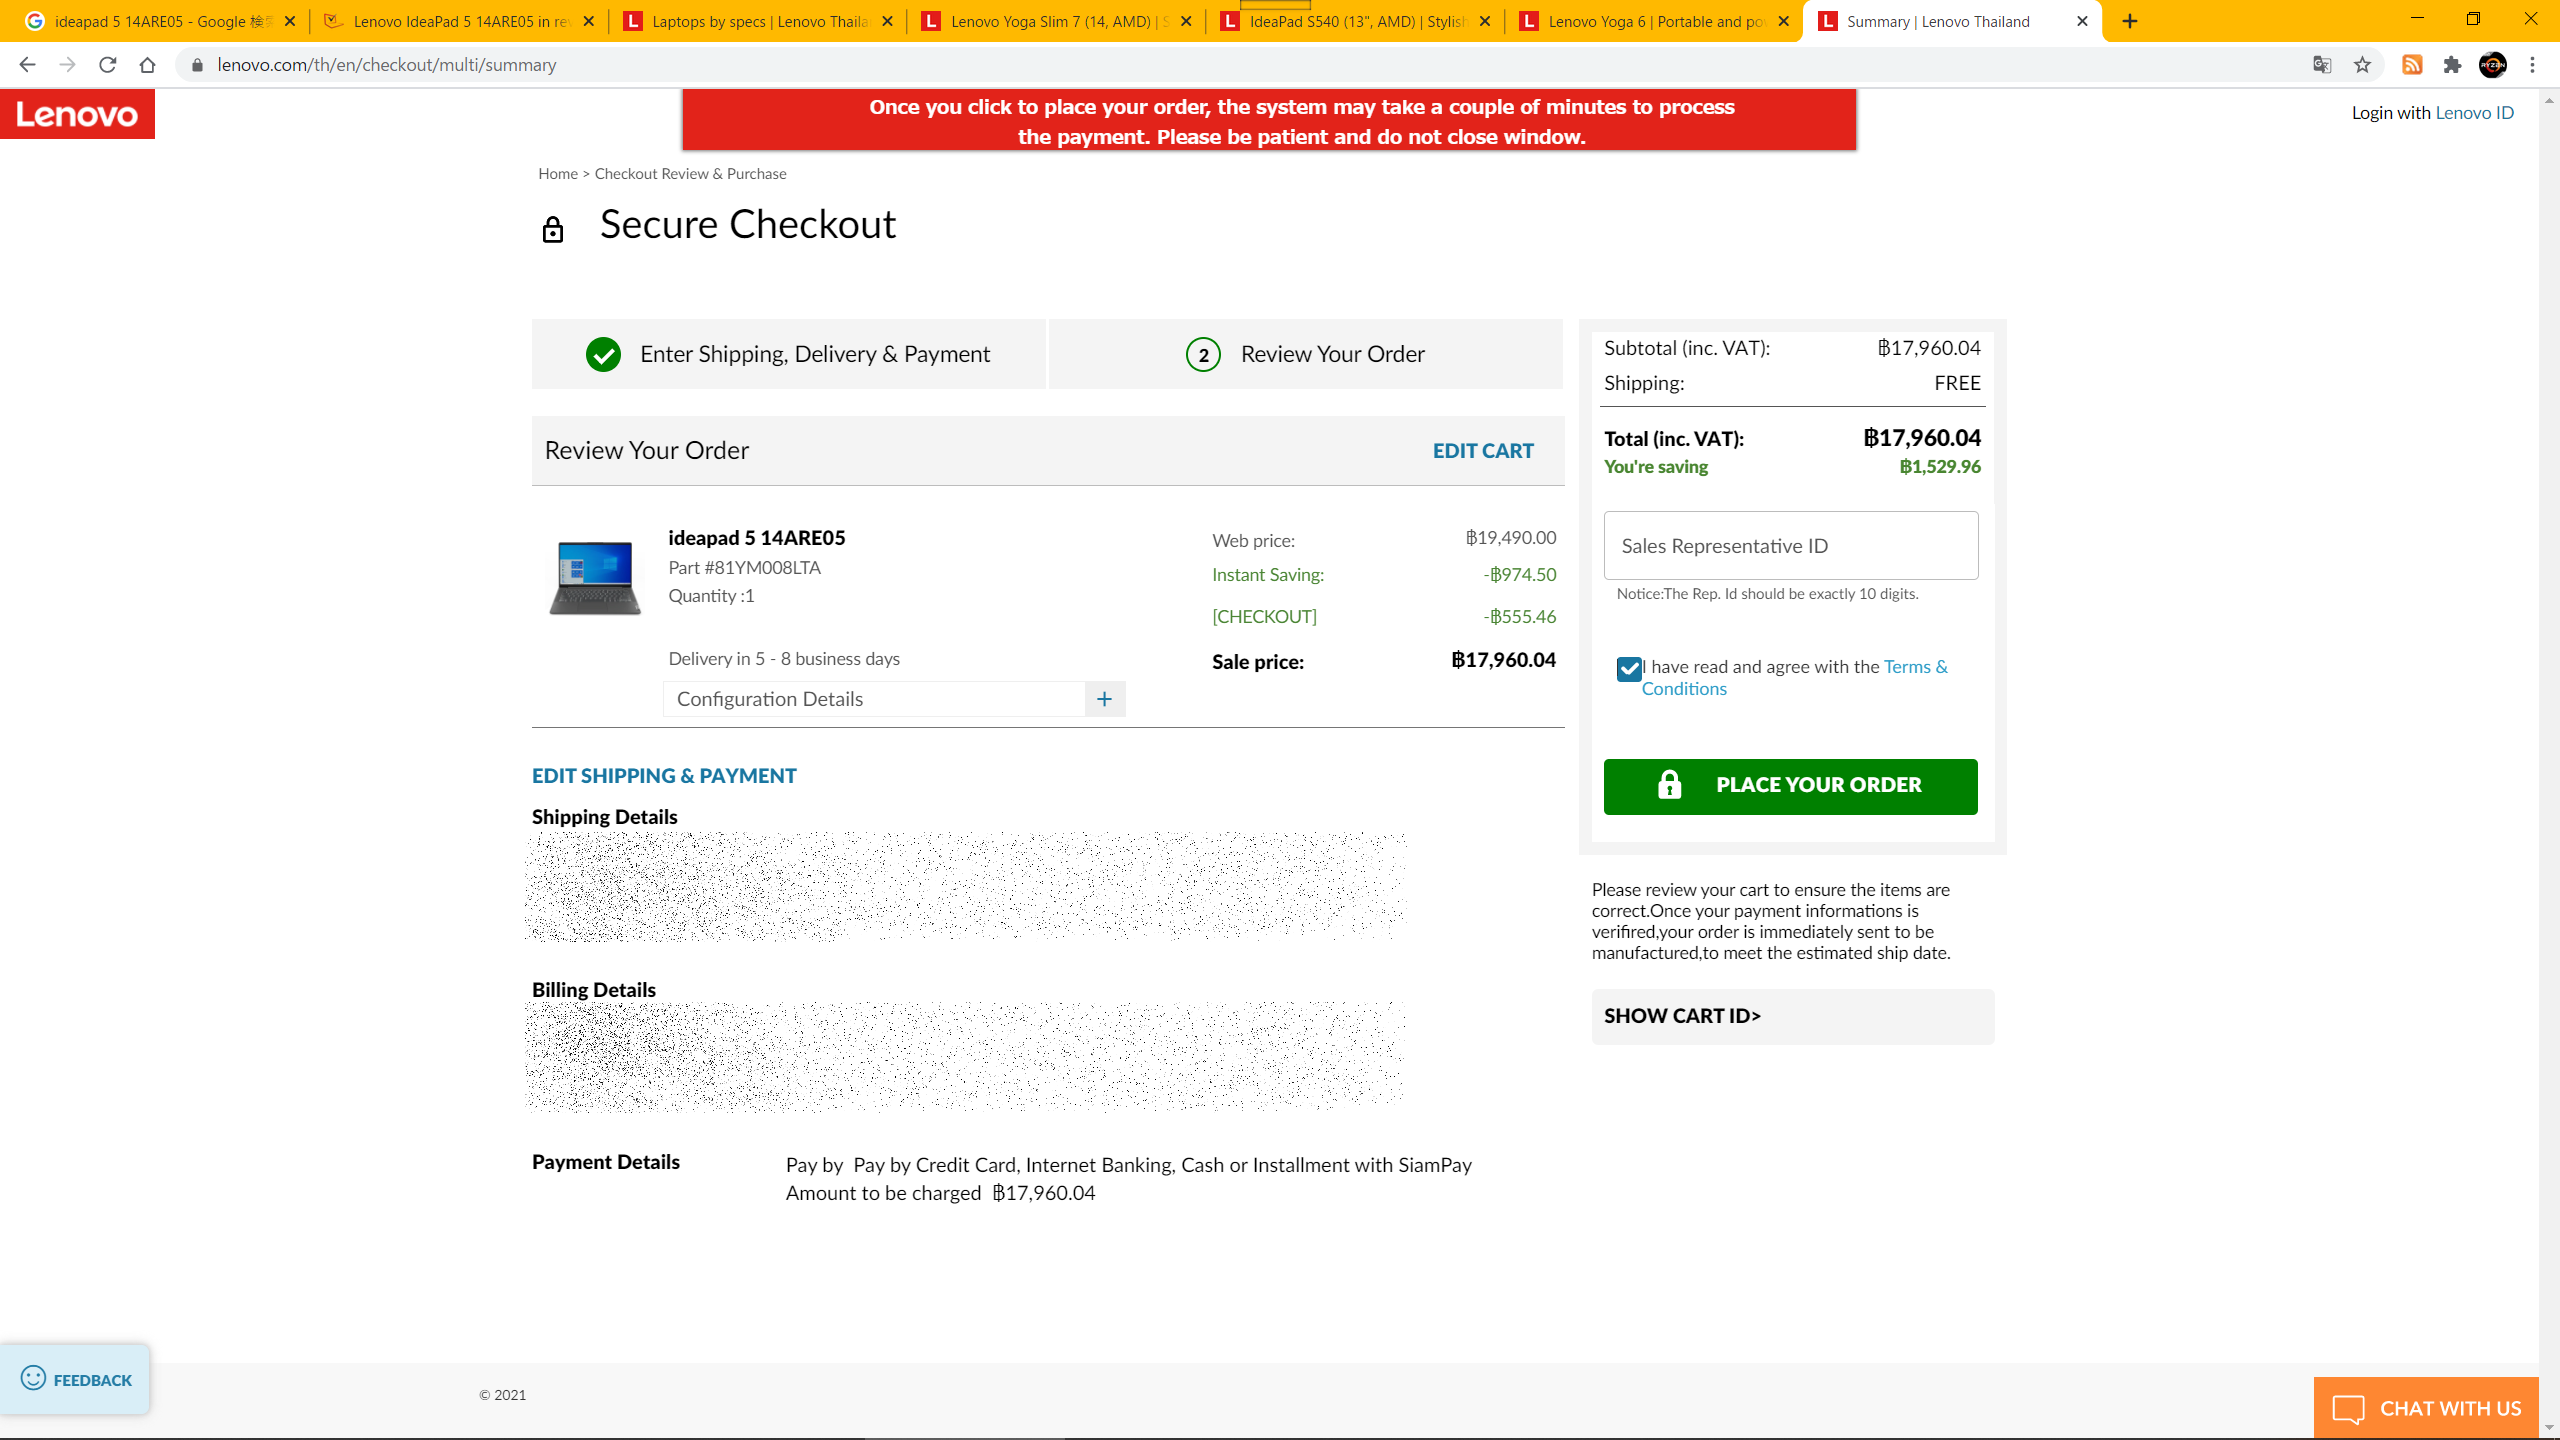Click Home breadcrumb link

coord(558,174)
